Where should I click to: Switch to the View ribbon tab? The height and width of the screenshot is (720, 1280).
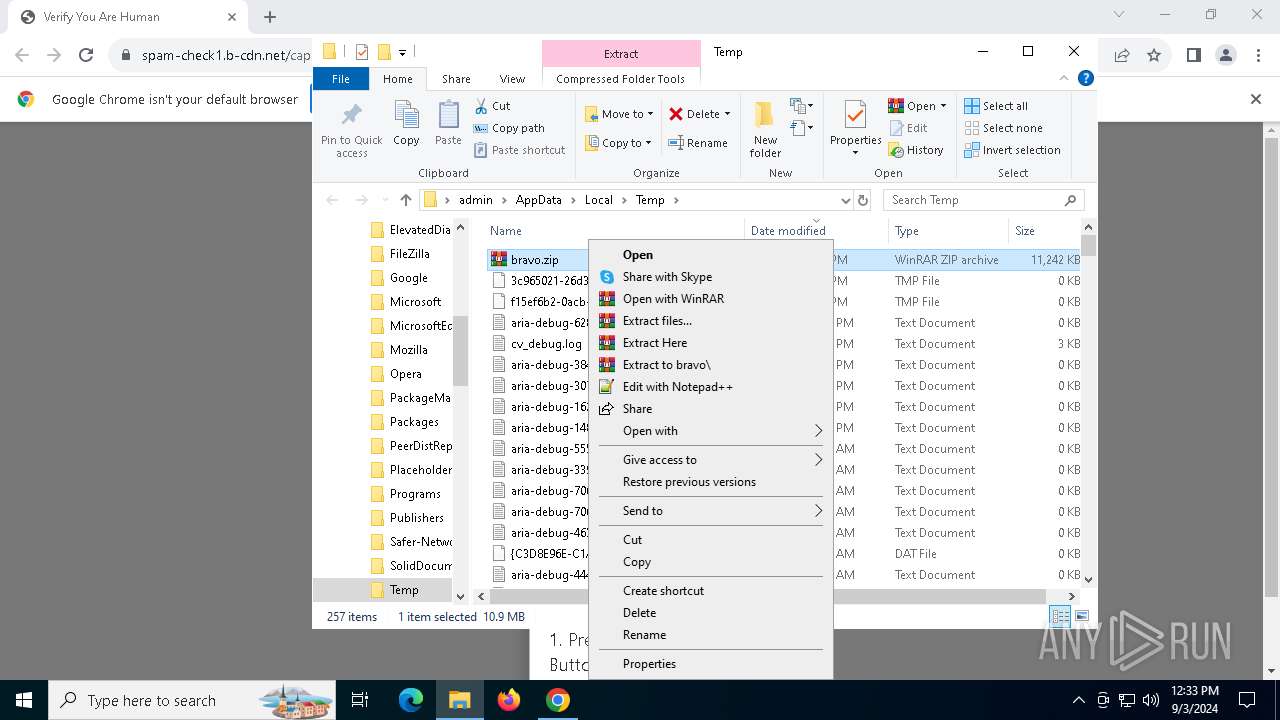512,79
